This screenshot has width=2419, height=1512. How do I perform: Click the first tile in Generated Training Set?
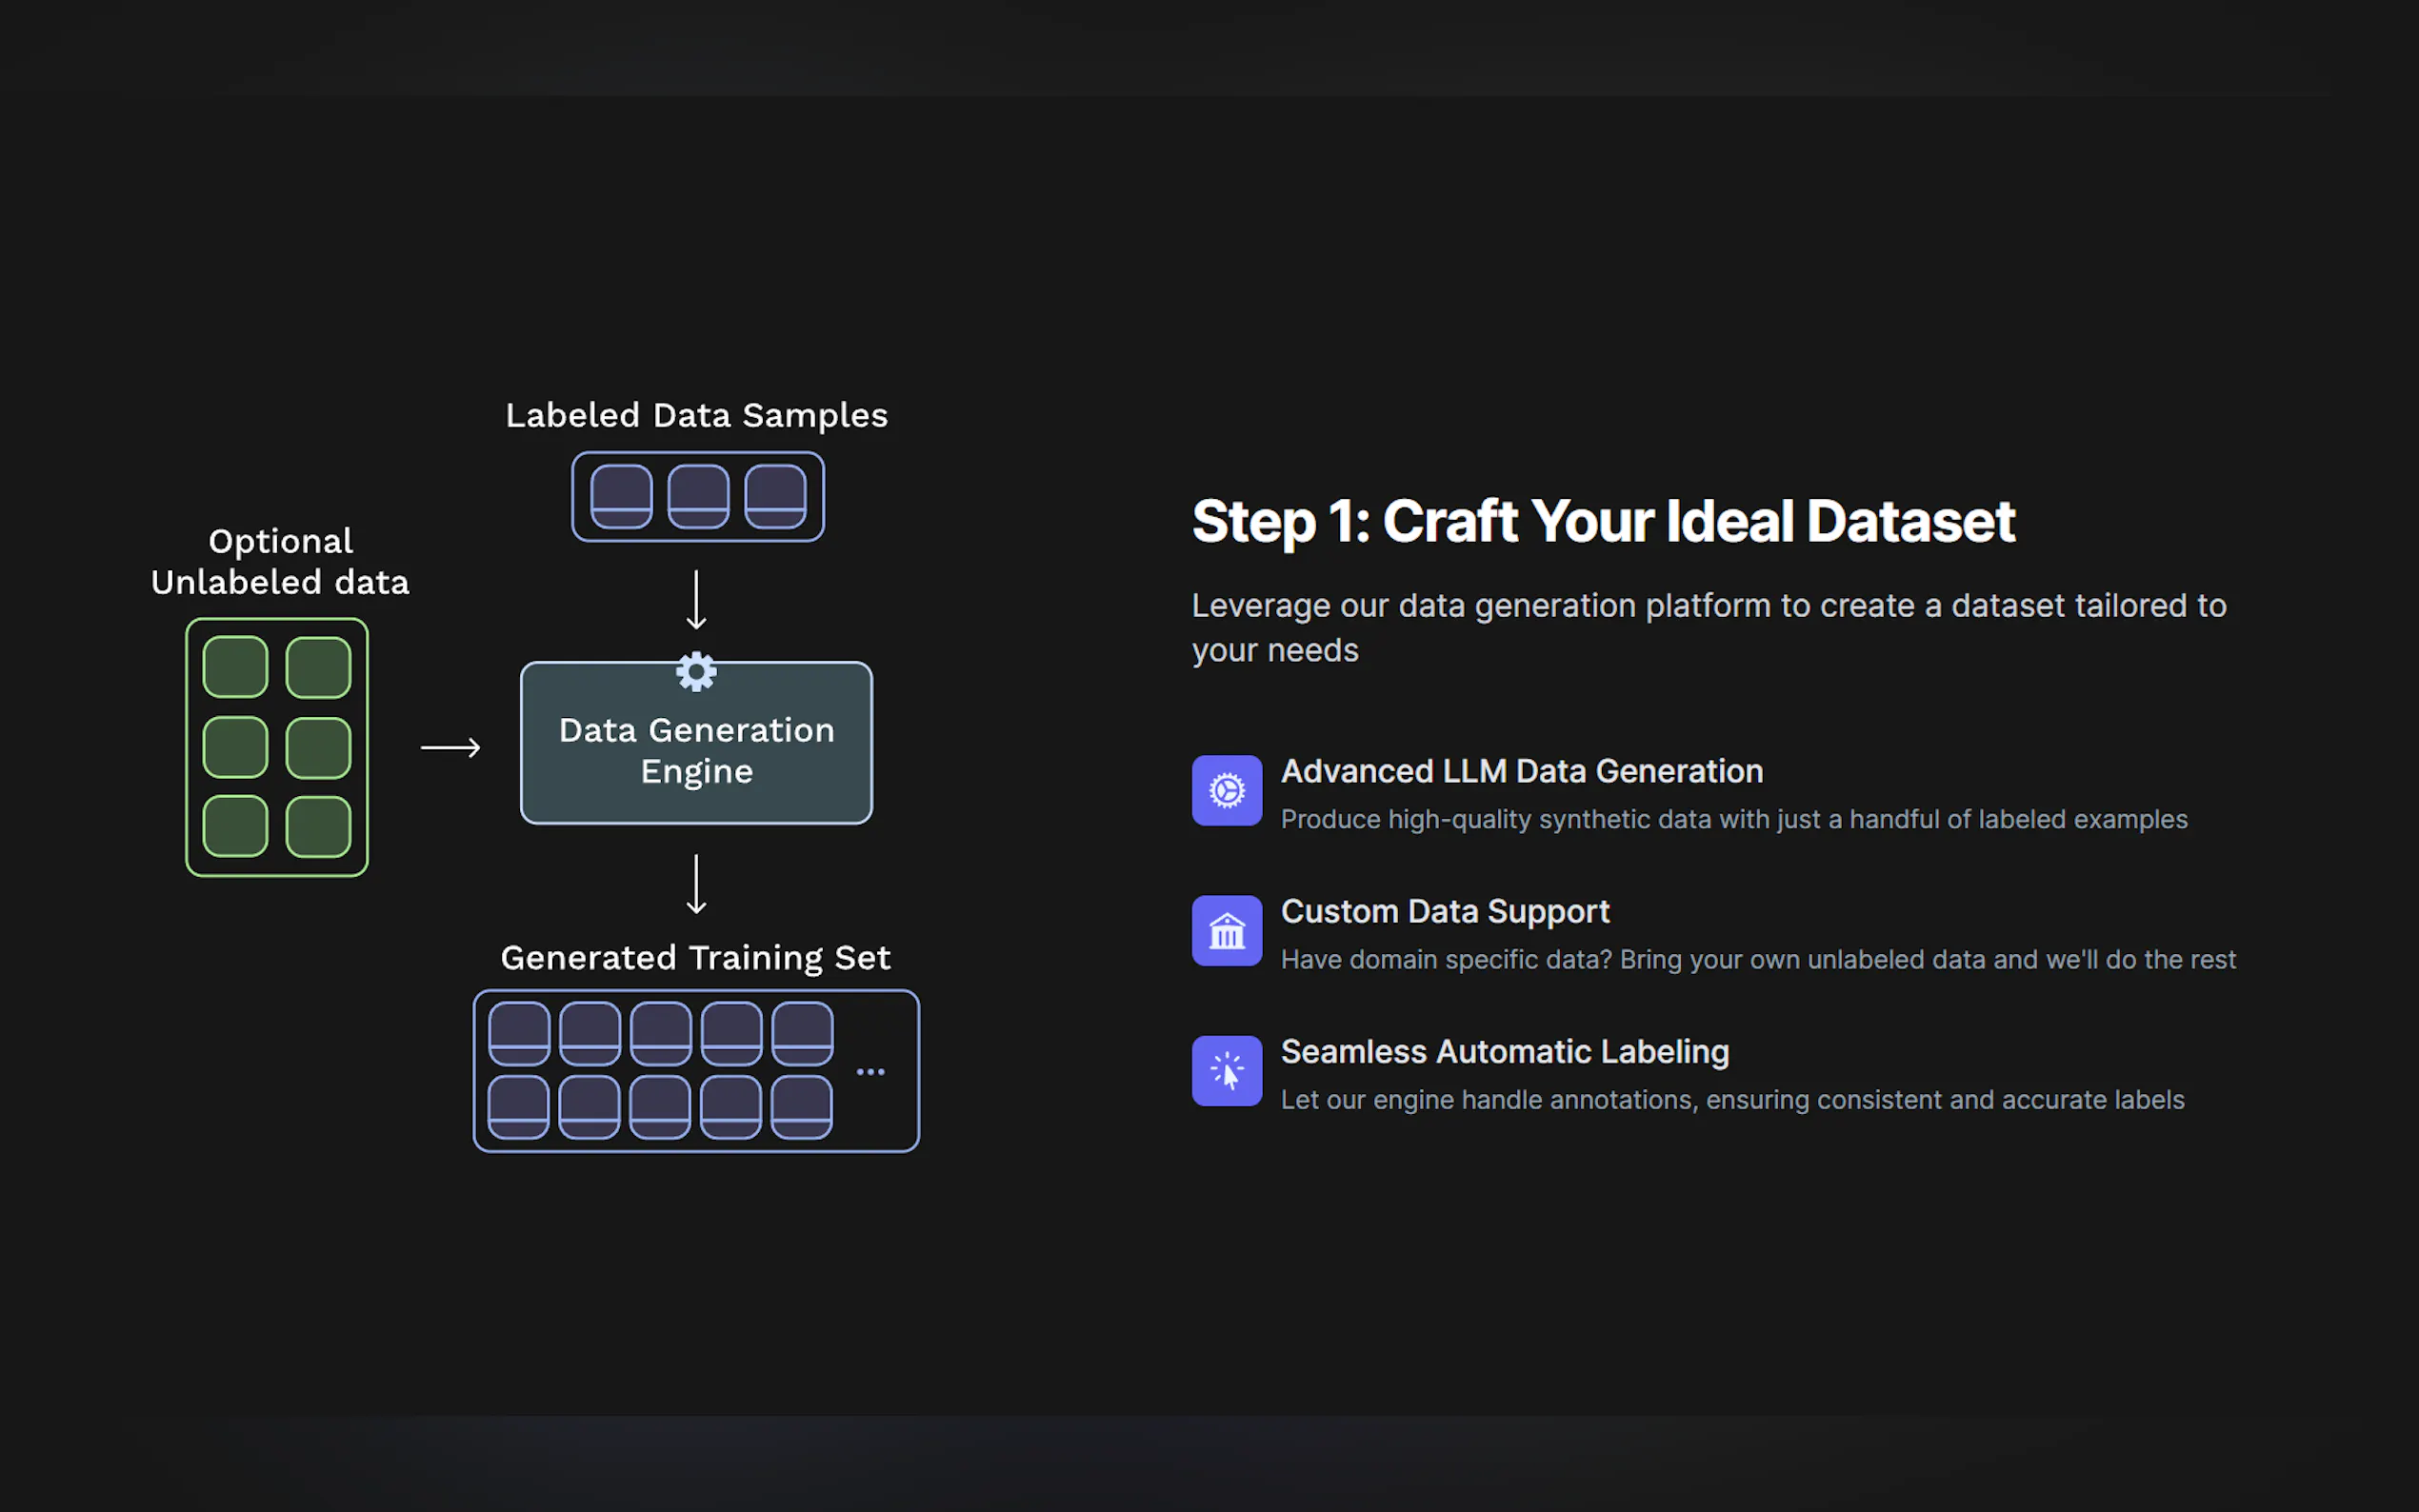pyautogui.click(x=519, y=1033)
